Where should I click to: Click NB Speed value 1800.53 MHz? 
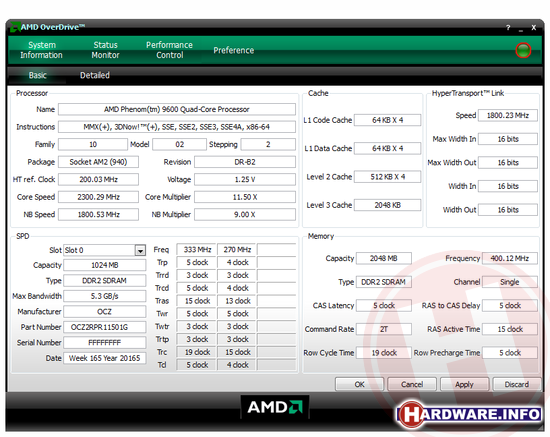click(x=99, y=214)
